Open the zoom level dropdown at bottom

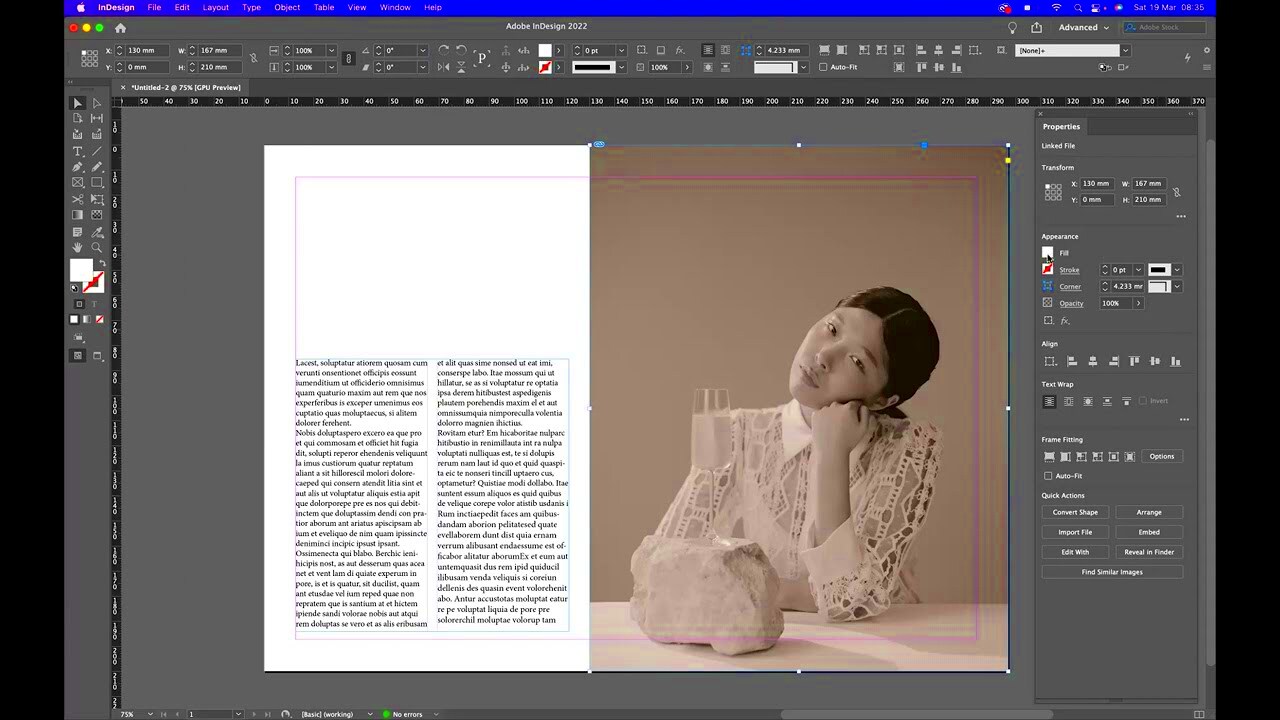[151, 714]
